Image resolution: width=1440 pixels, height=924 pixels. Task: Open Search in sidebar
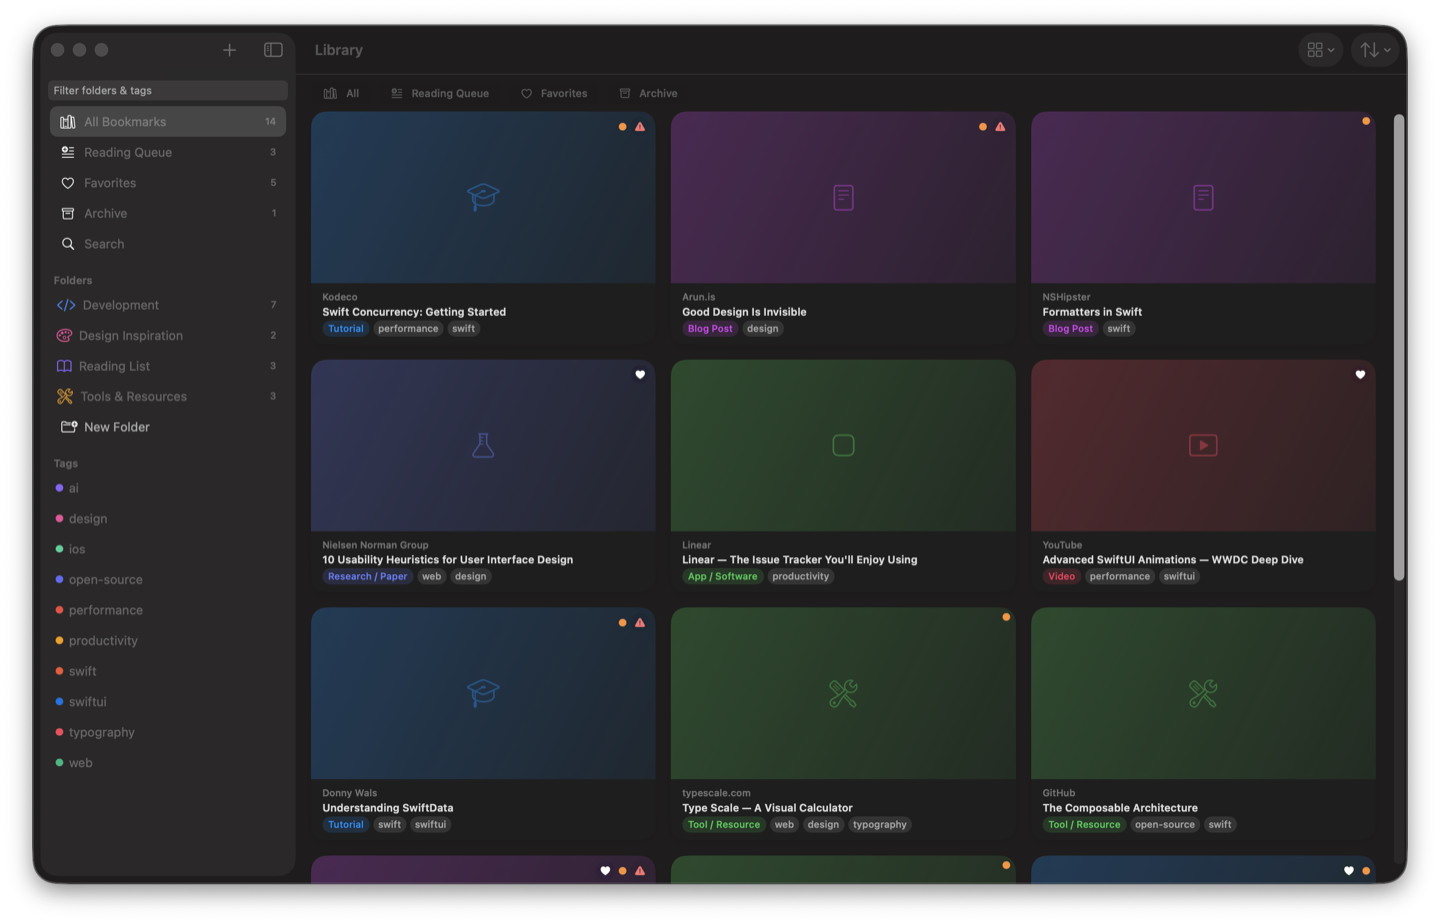pos(168,244)
